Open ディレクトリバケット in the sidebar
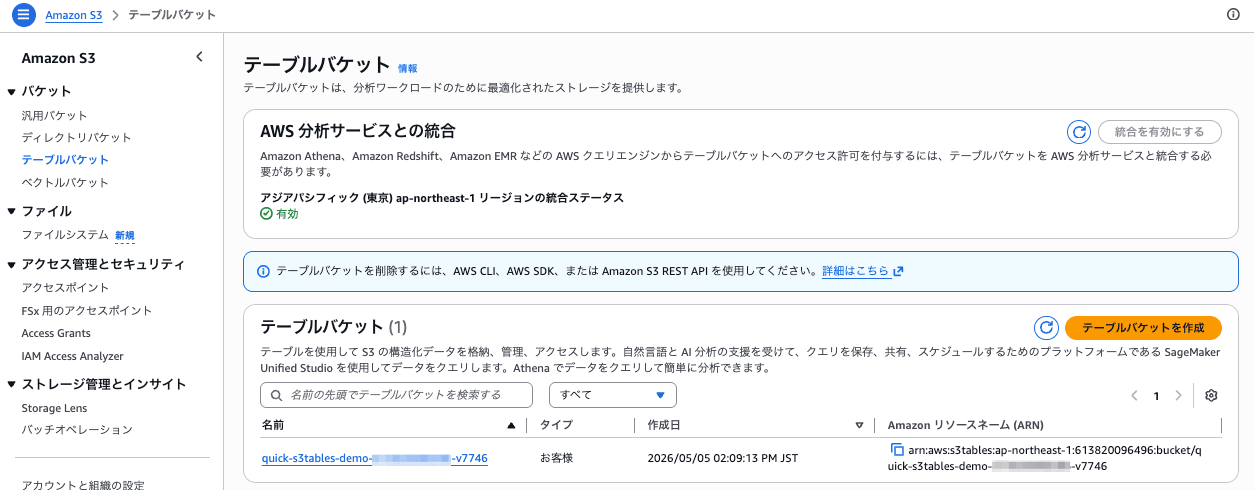Screen dimensions: 1254x490 coord(76,137)
